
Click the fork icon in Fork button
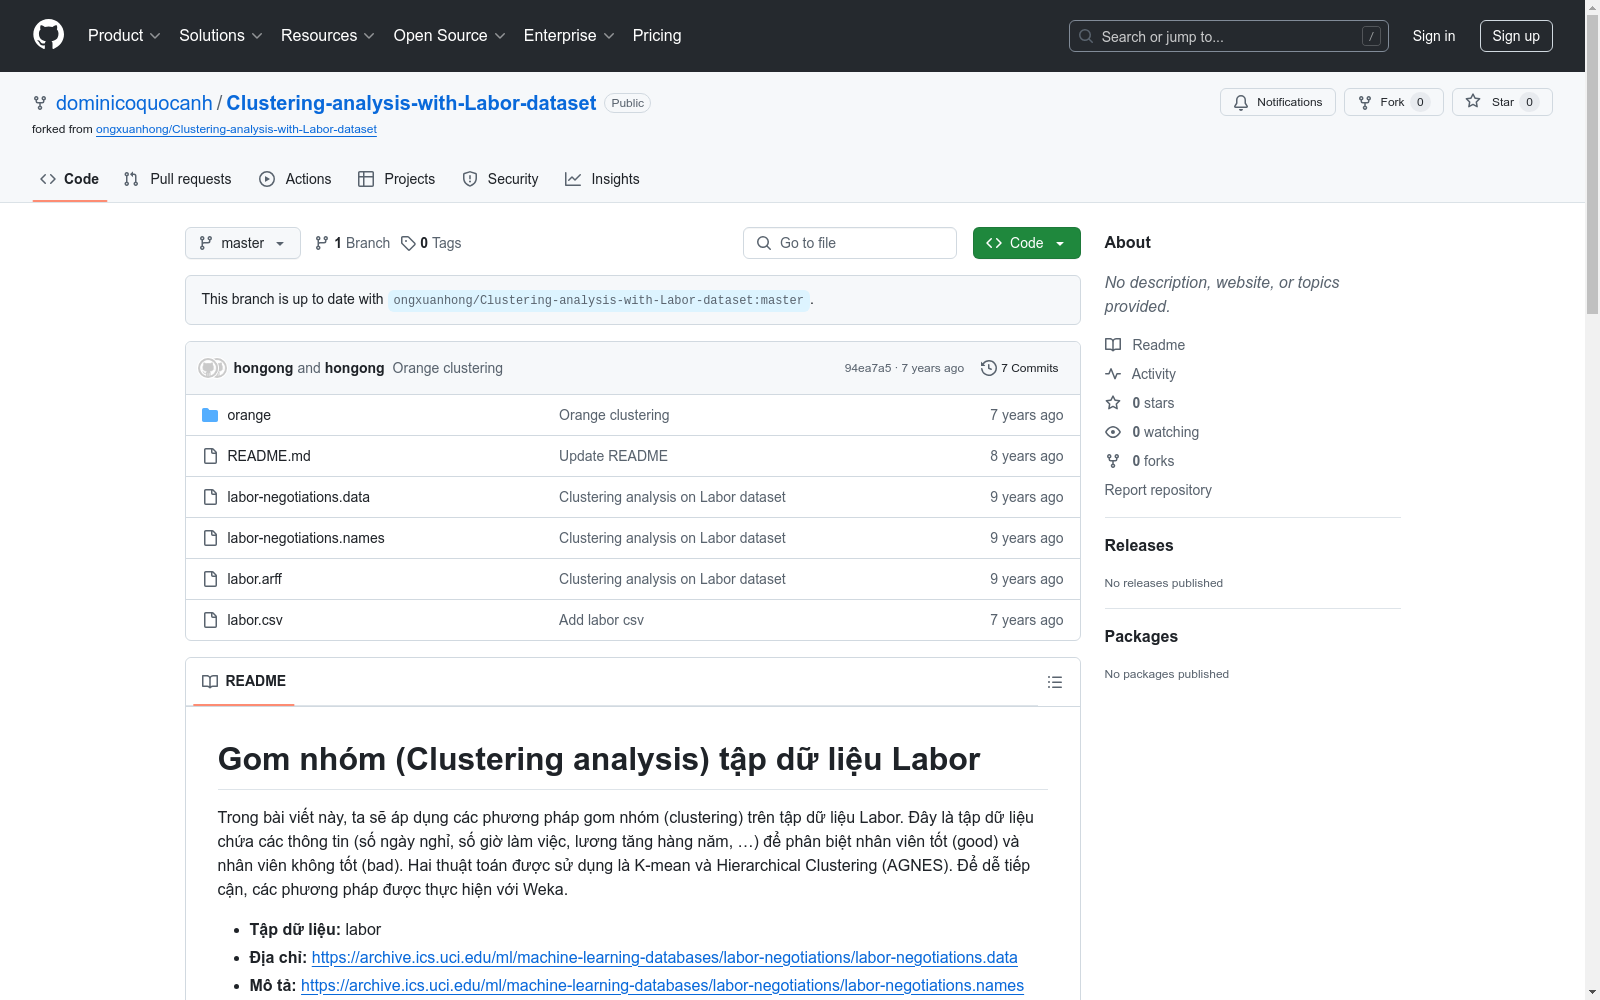(1365, 102)
